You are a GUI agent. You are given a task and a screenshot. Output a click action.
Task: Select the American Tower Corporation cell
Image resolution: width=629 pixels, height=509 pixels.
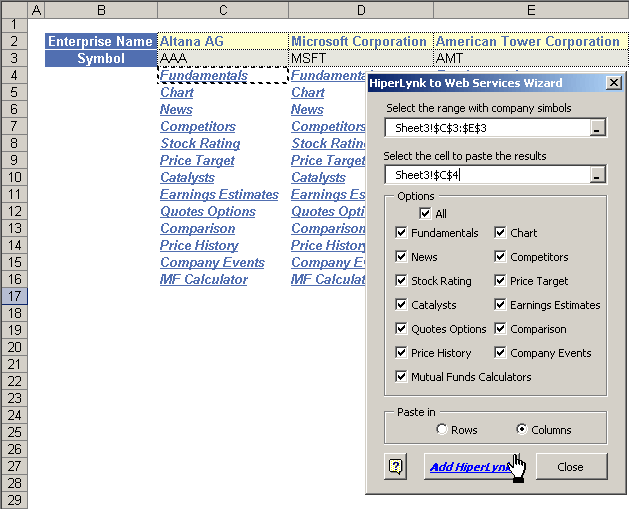click(531, 41)
